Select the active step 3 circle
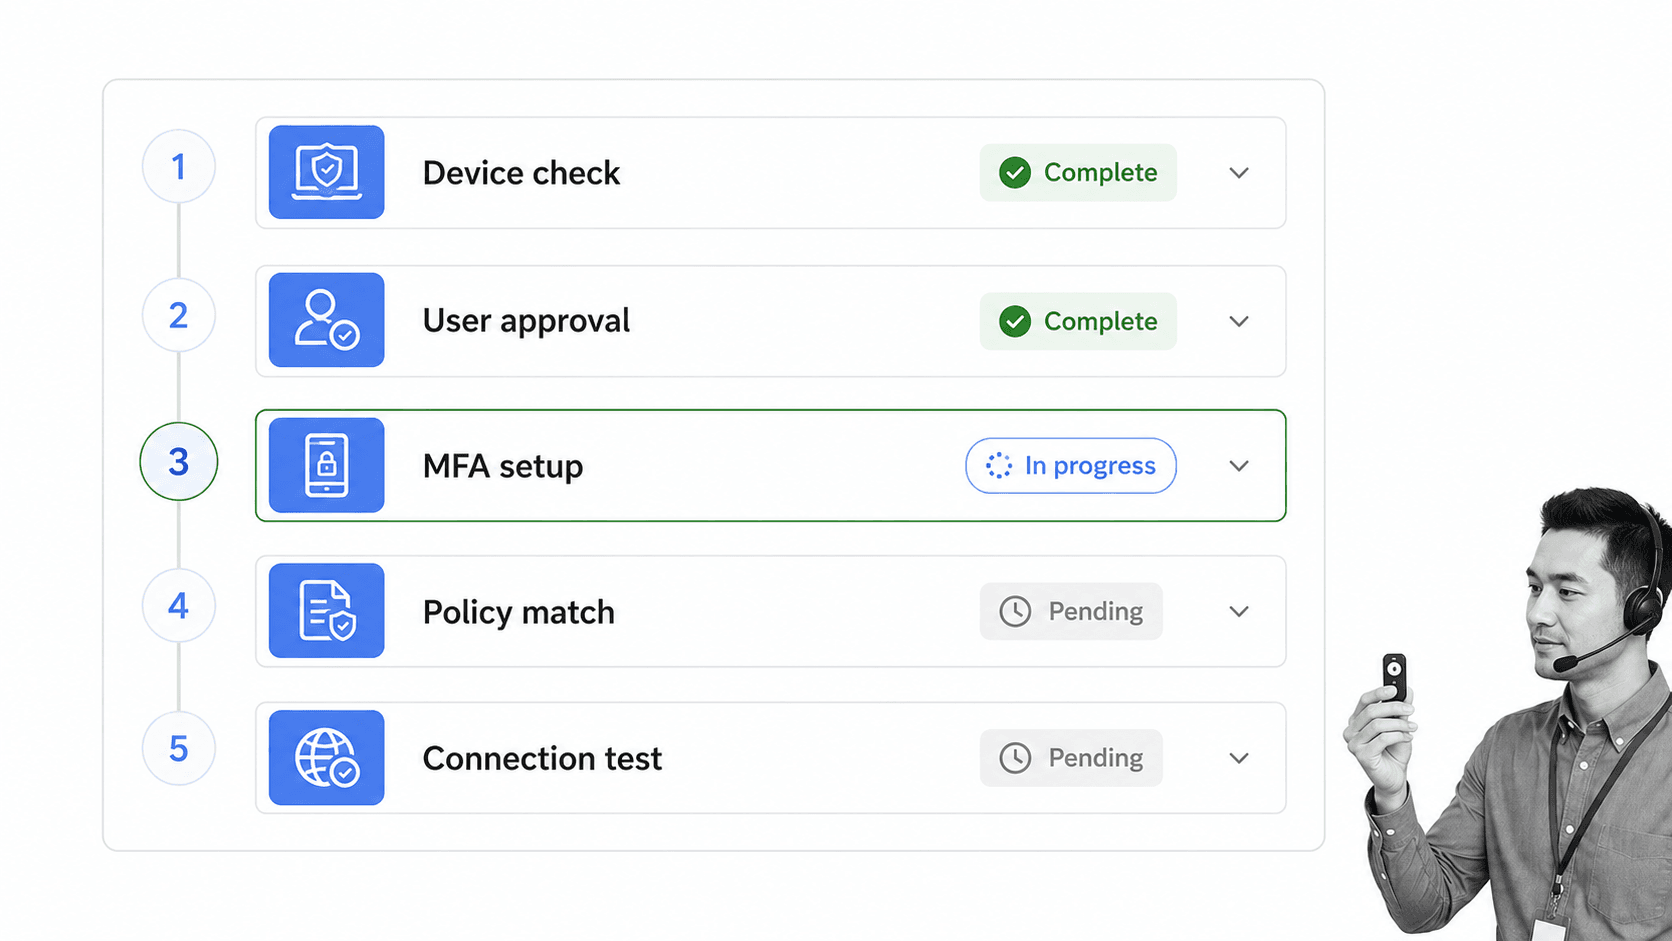The image size is (1672, 941). pos(179,461)
